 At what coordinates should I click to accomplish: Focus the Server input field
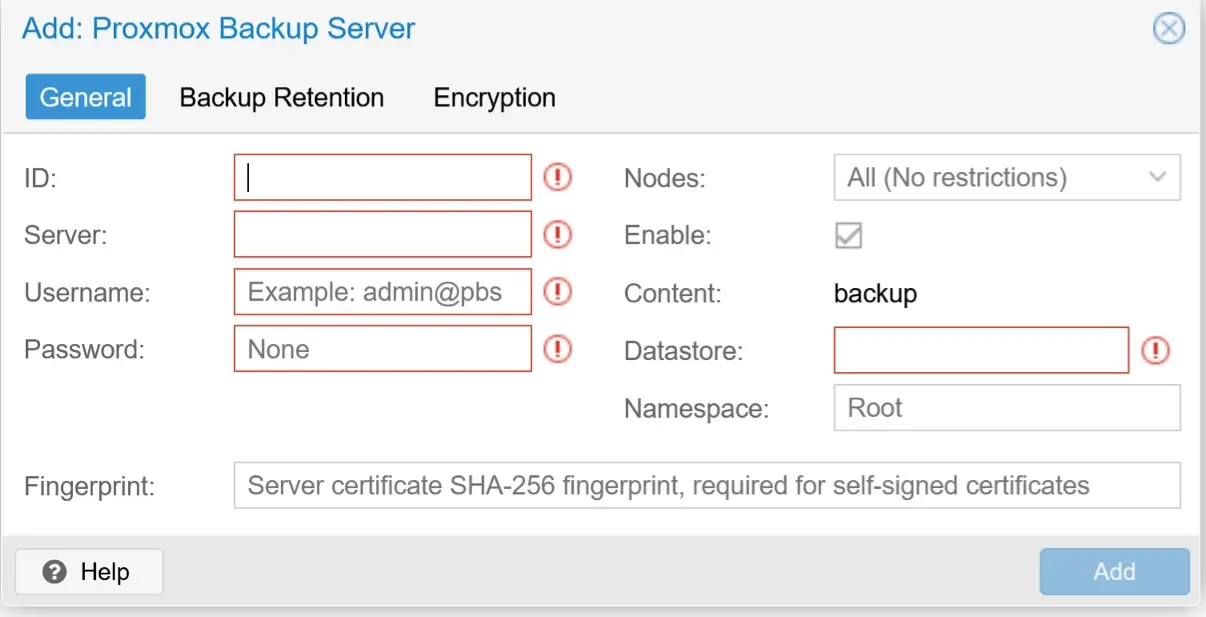click(x=383, y=235)
